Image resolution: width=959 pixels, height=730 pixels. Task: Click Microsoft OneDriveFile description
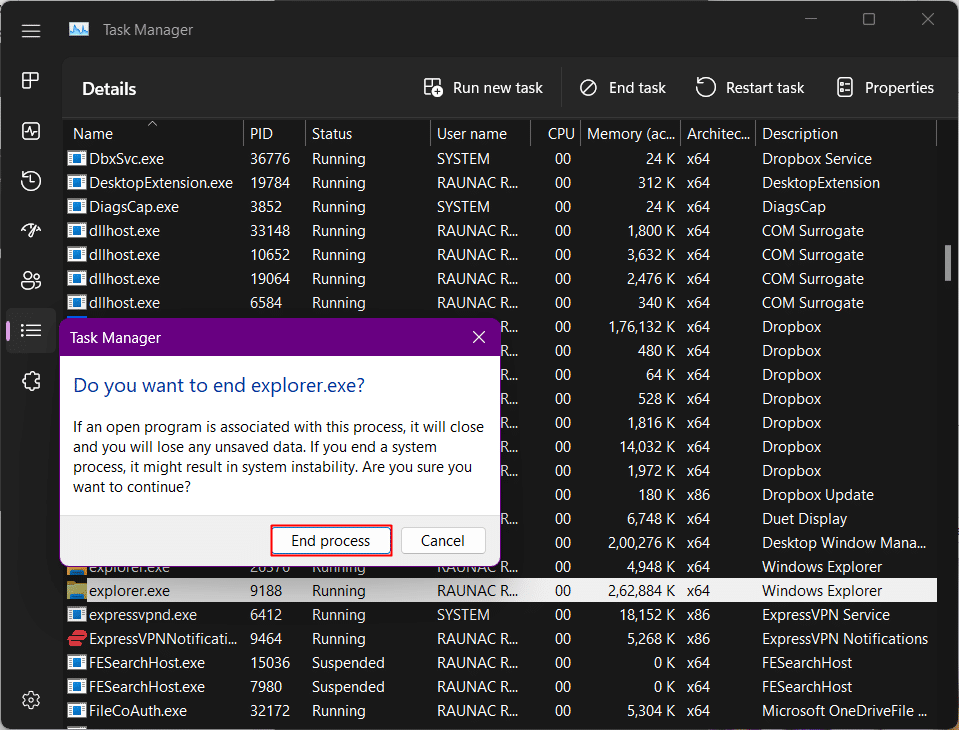point(845,710)
